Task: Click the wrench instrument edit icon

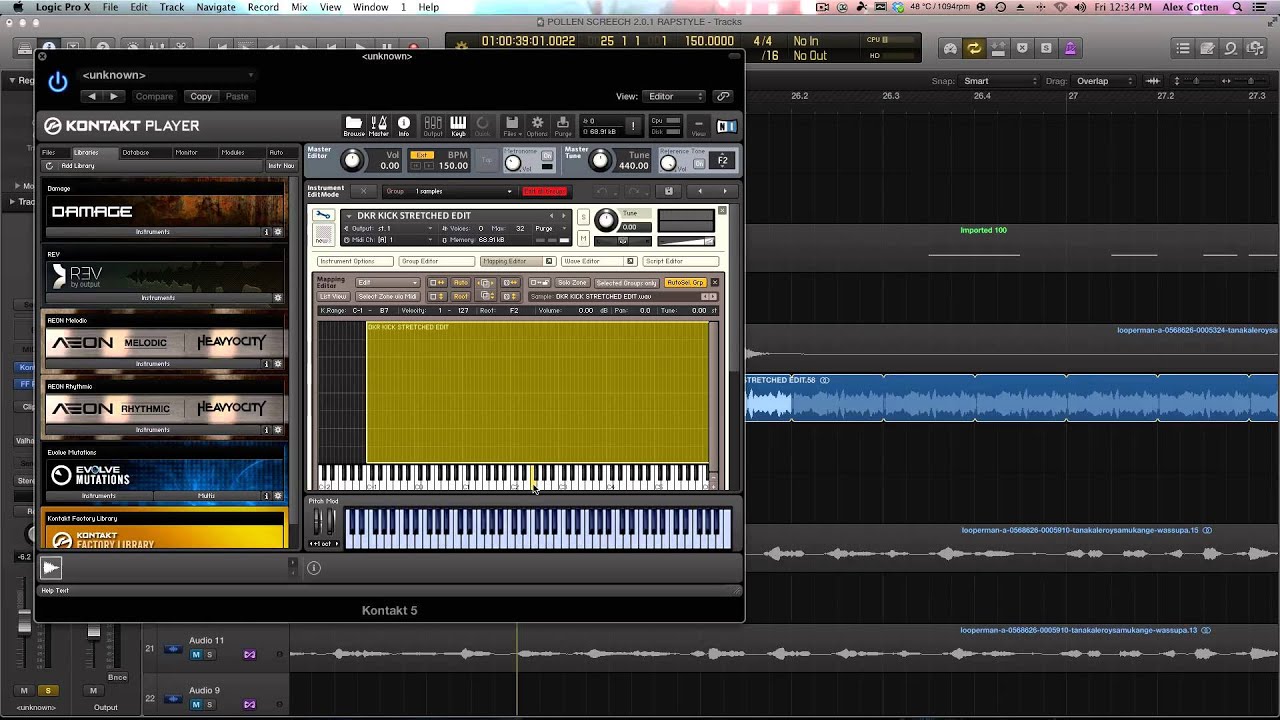Action: tap(323, 215)
